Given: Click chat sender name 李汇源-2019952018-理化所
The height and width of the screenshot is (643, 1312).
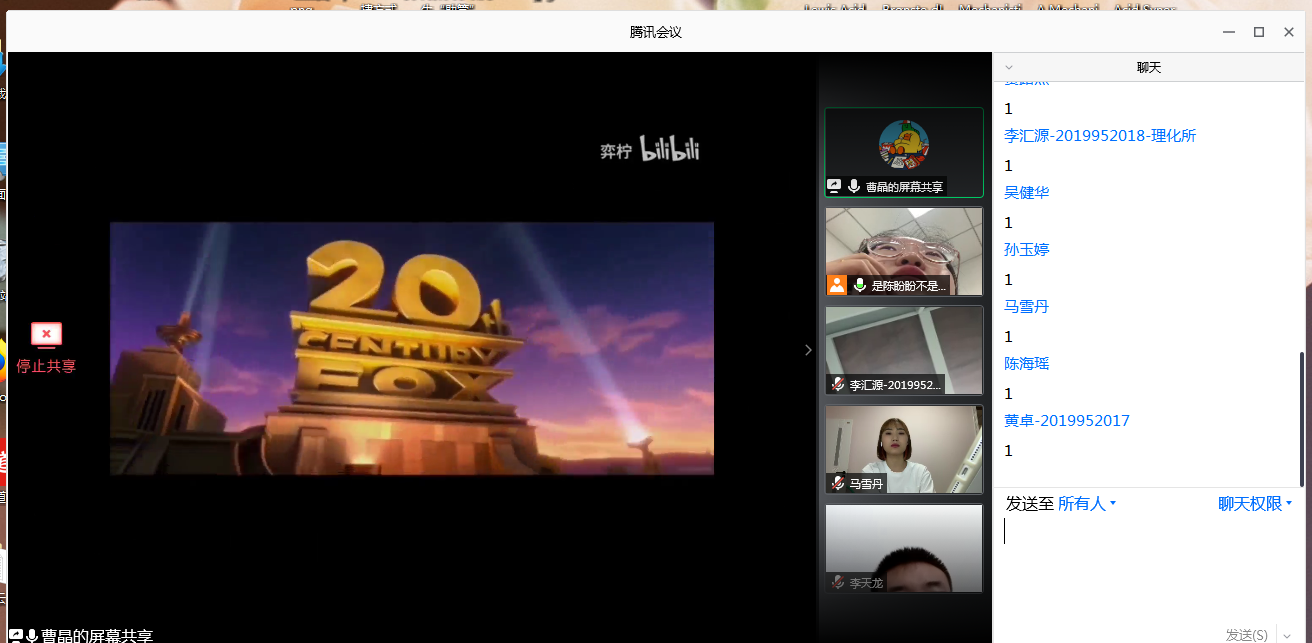Looking at the screenshot, I should pos(1100,136).
